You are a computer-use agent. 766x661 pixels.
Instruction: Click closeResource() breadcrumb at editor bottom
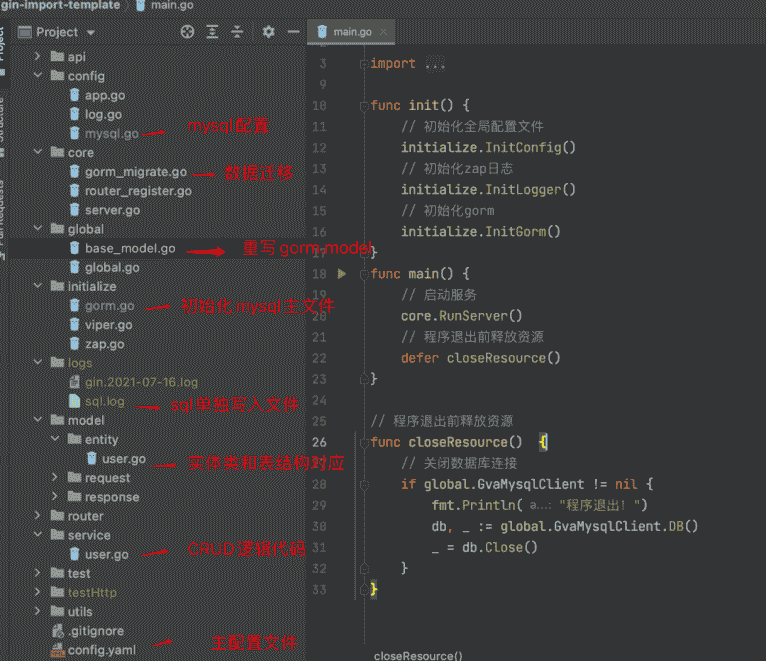[x=418, y=655]
